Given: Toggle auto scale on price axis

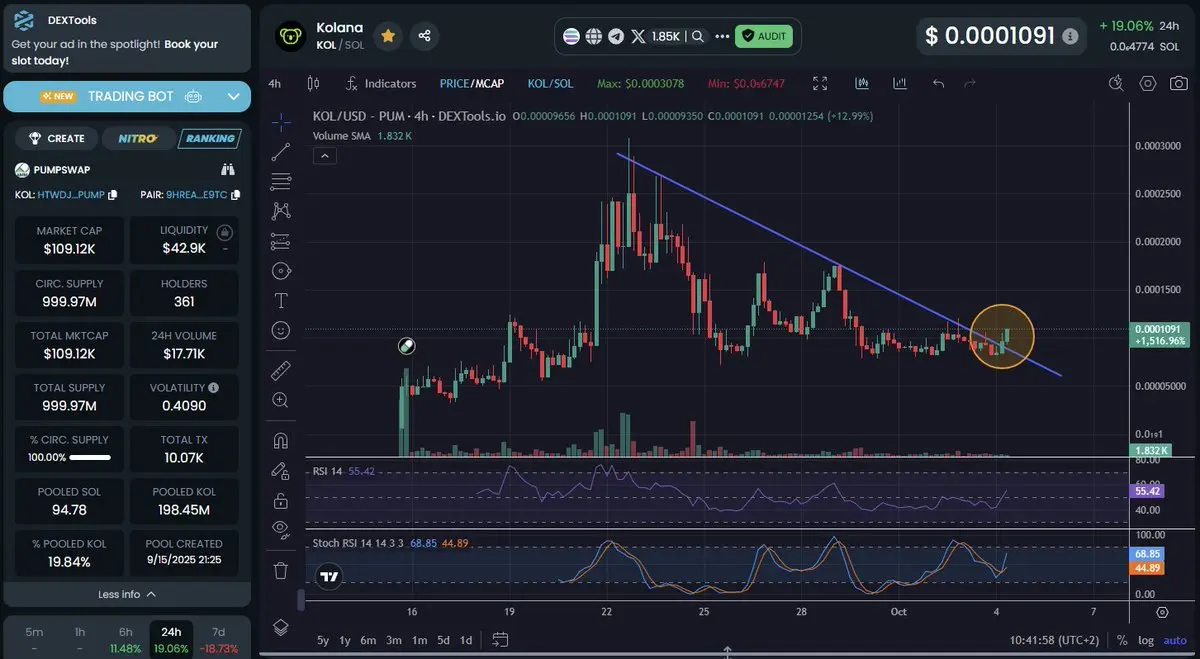Looking at the screenshot, I should click(x=1174, y=640).
